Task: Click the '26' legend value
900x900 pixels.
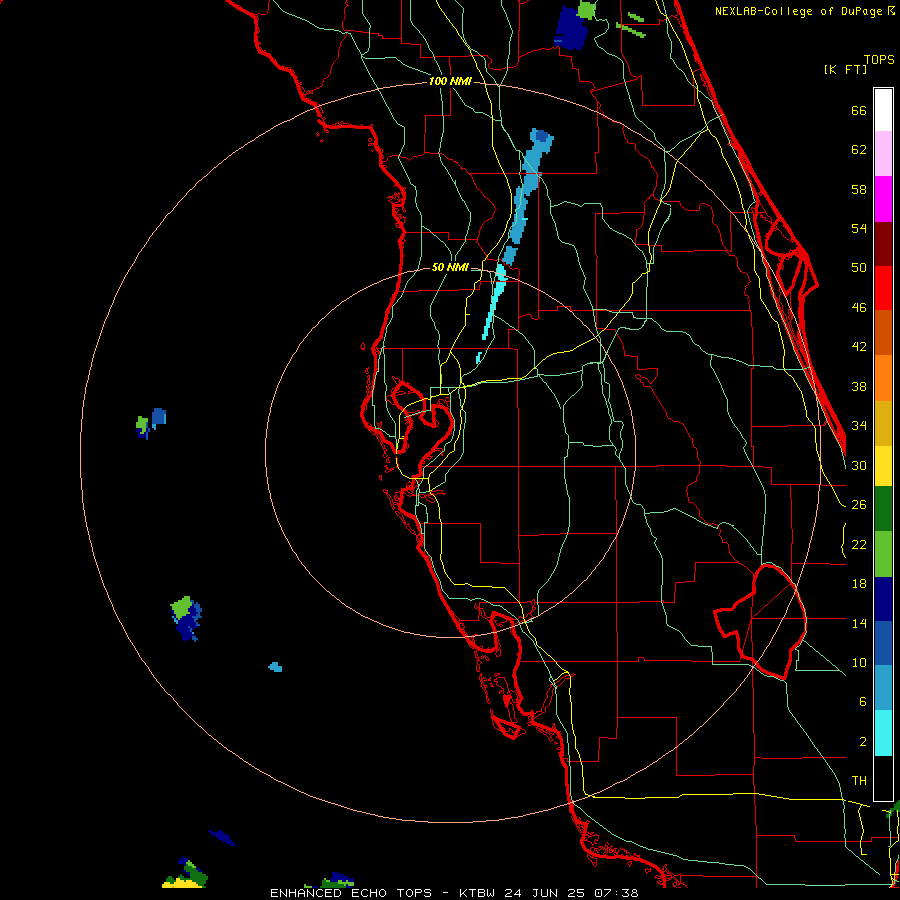Action: tap(859, 505)
